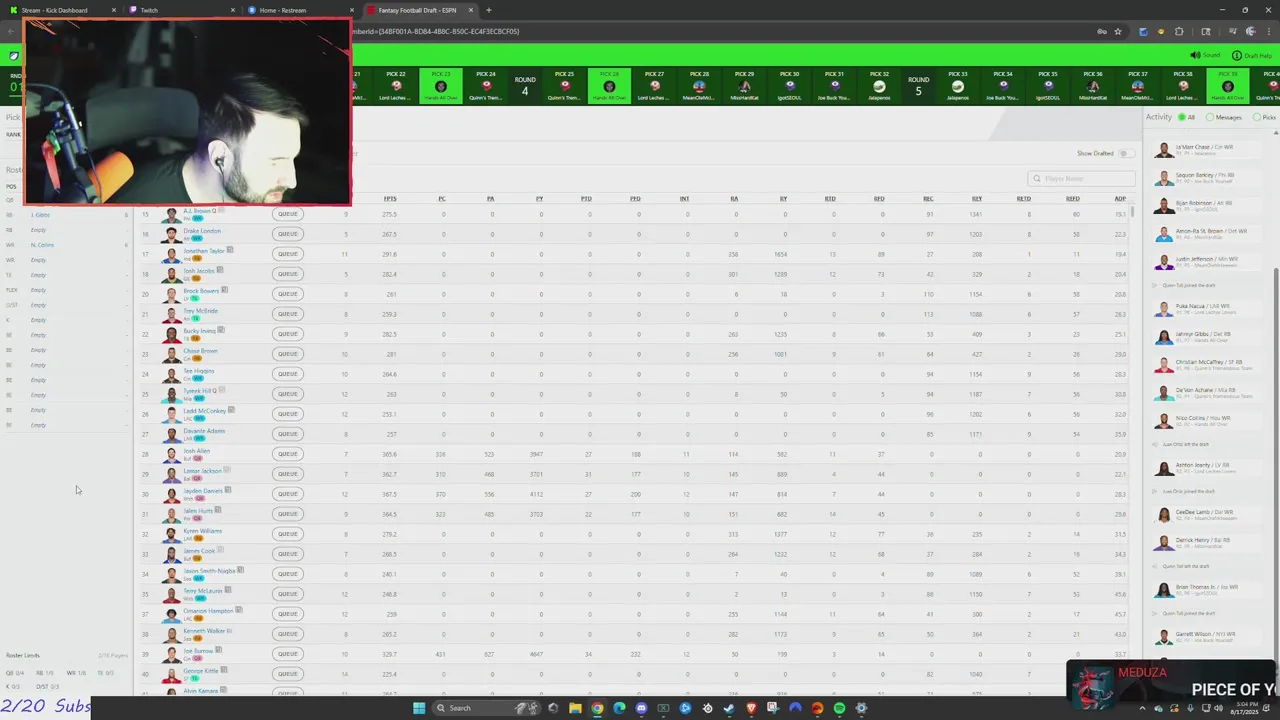
Task: Sort table by PTD column
Action: (x=586, y=198)
